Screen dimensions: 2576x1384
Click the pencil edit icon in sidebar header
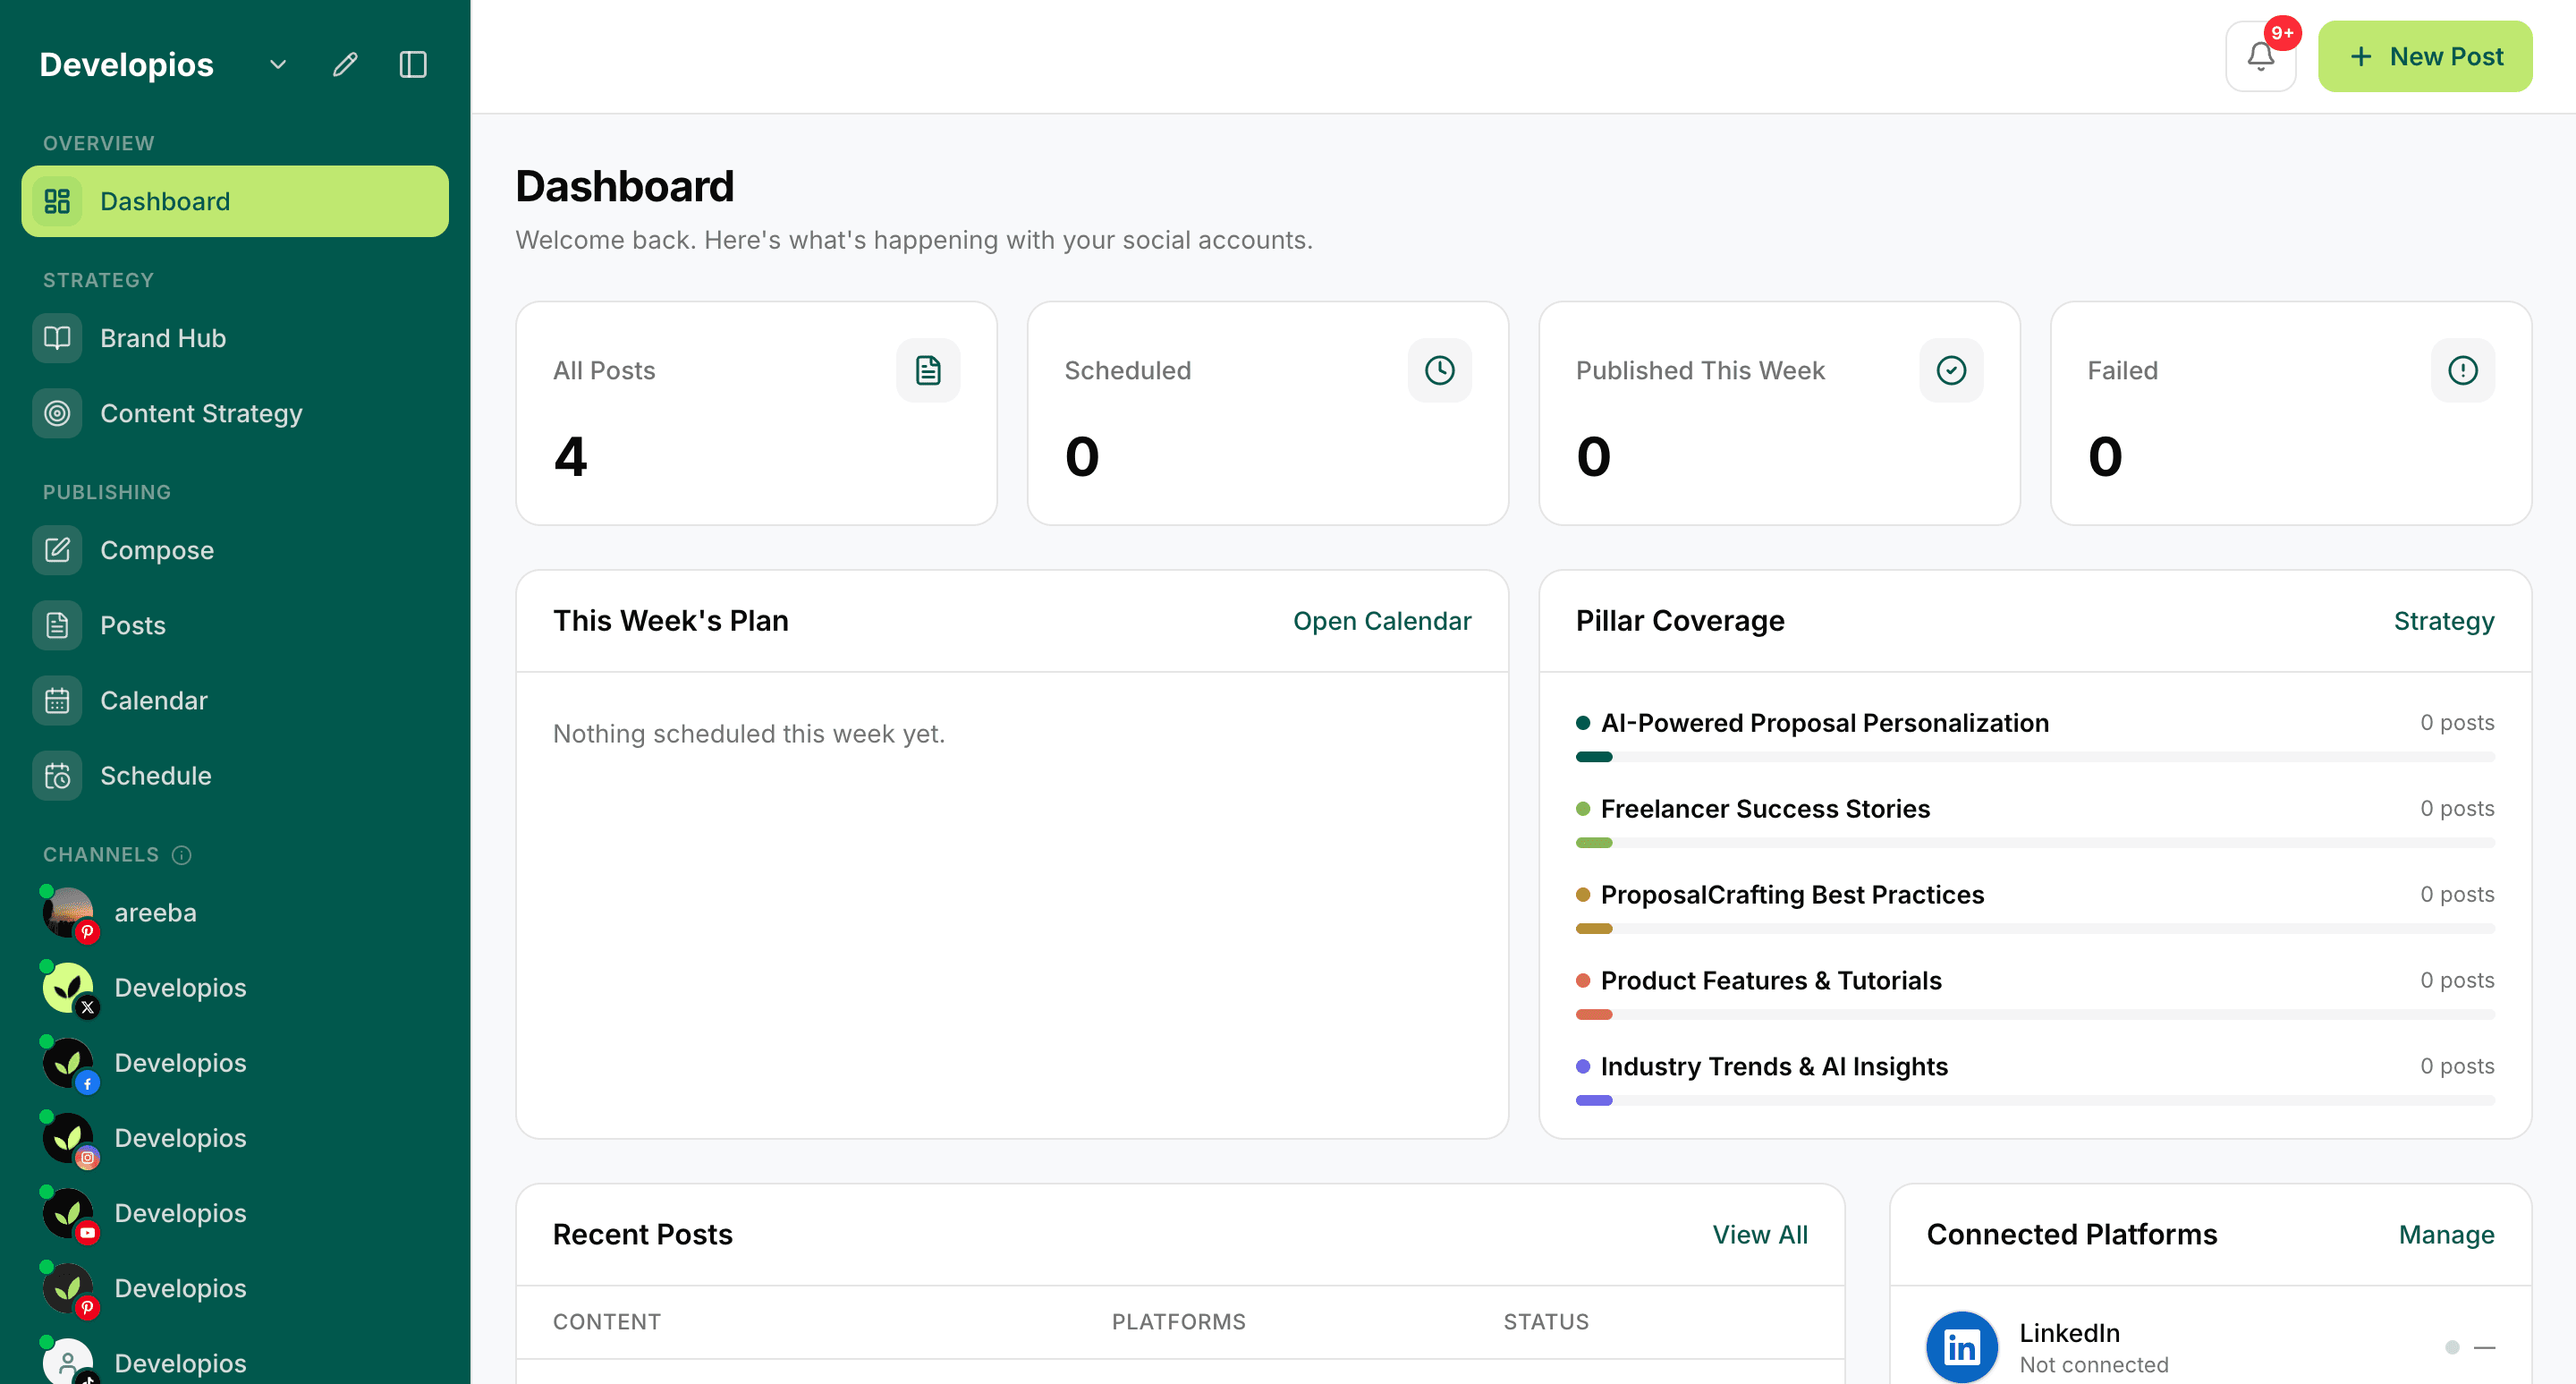tap(345, 65)
